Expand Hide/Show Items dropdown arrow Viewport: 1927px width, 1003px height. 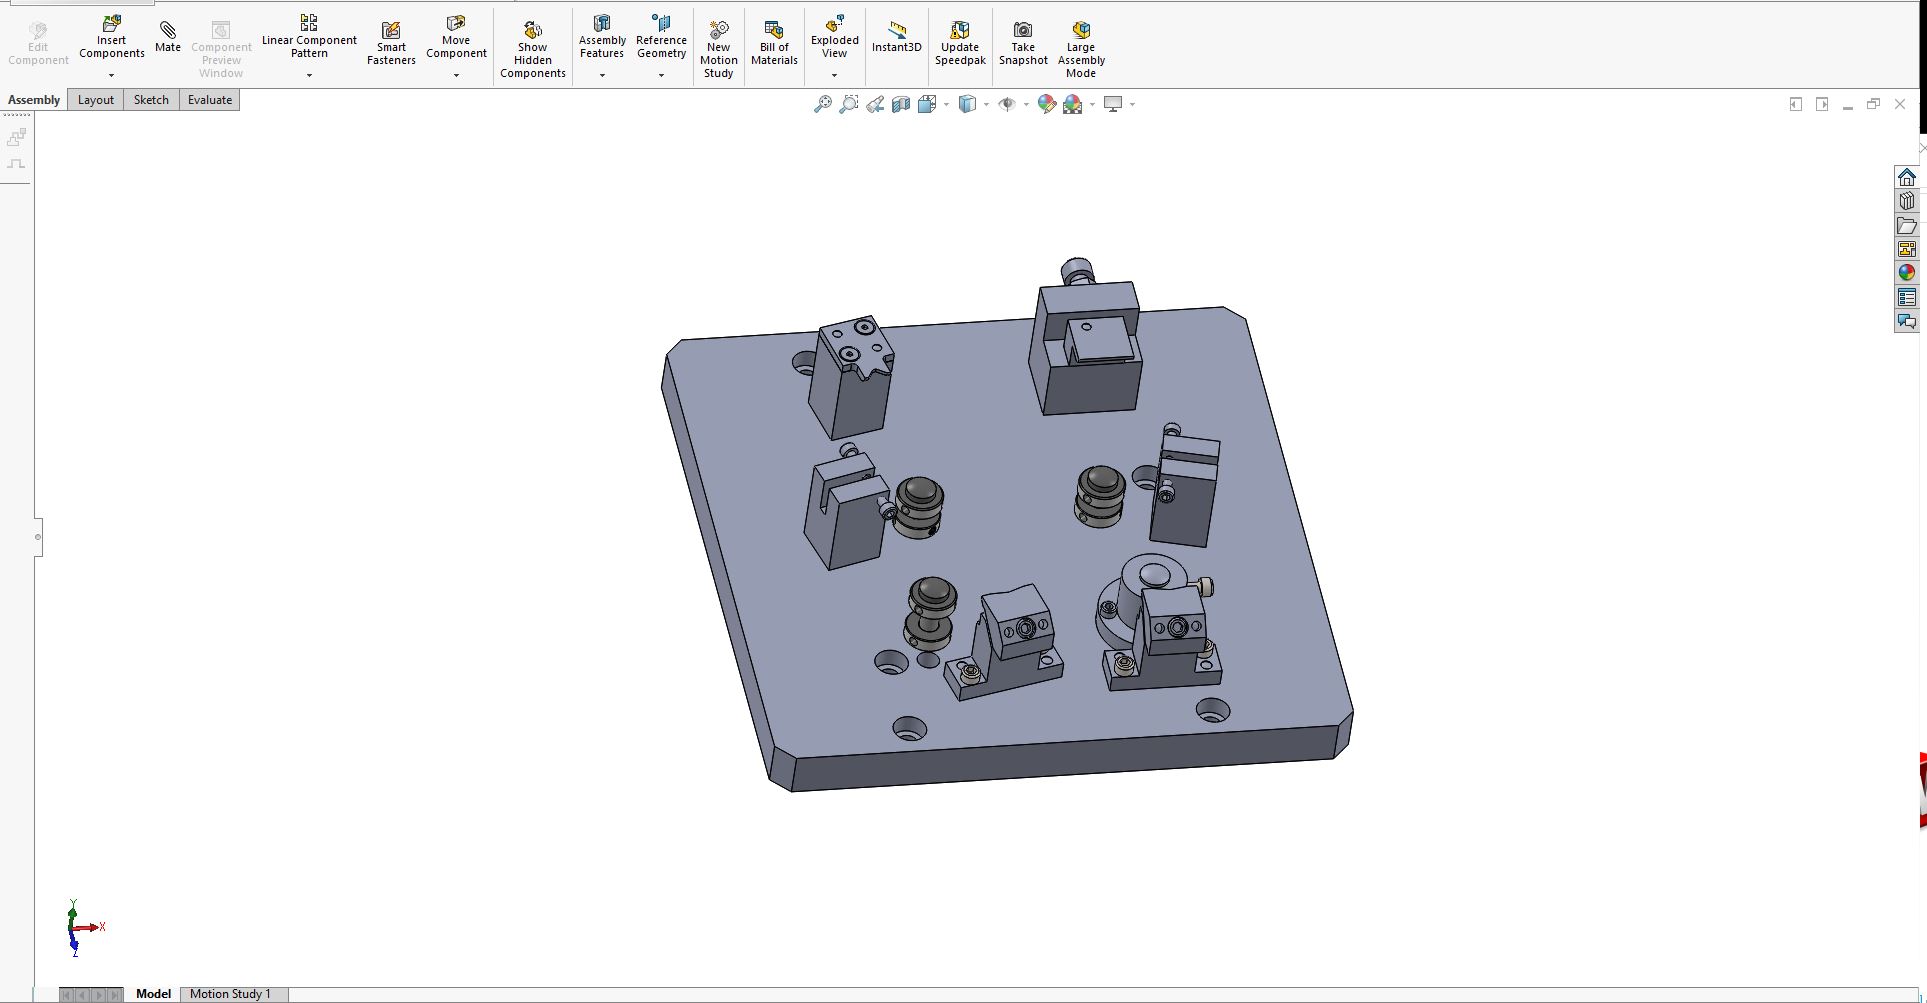[1026, 104]
